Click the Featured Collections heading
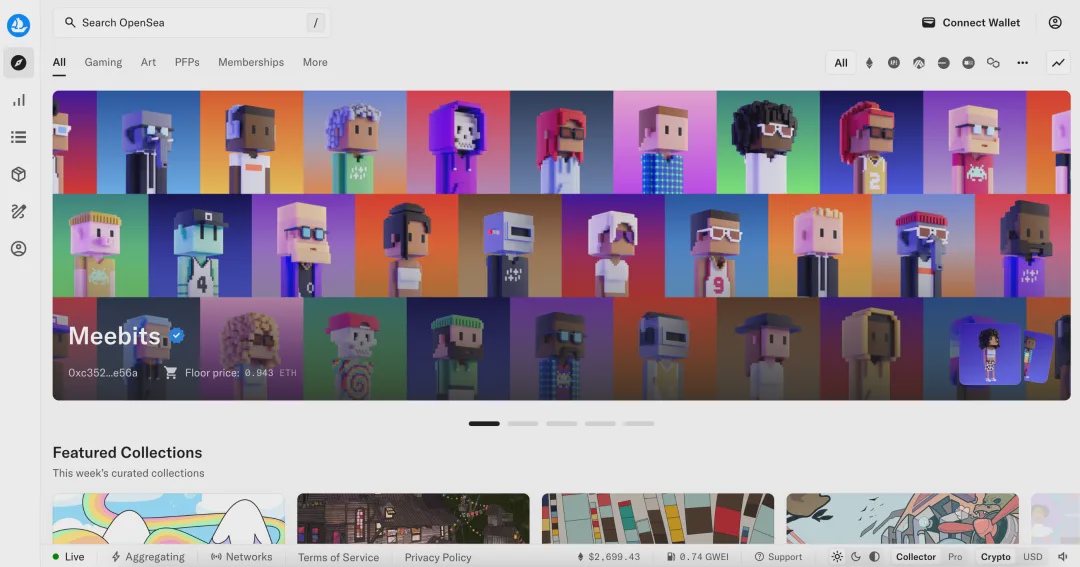This screenshot has width=1080, height=567. 127,453
